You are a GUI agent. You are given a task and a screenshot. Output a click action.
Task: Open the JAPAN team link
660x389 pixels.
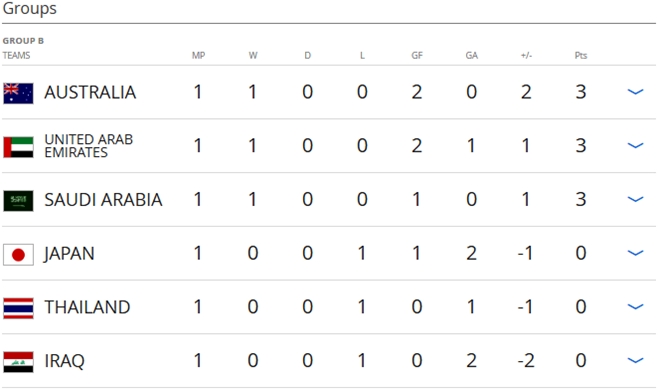coord(69,254)
